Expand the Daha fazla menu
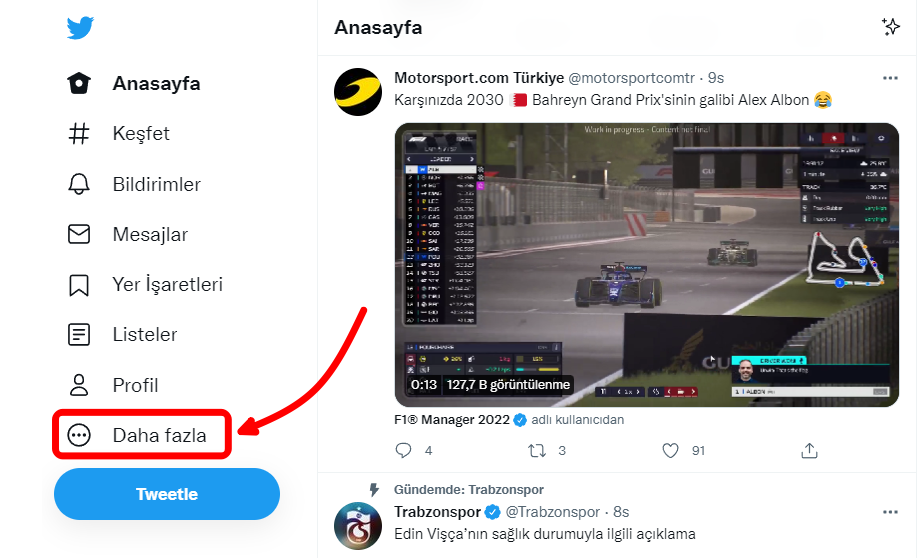The width and height of the screenshot is (923, 558). tap(142, 435)
